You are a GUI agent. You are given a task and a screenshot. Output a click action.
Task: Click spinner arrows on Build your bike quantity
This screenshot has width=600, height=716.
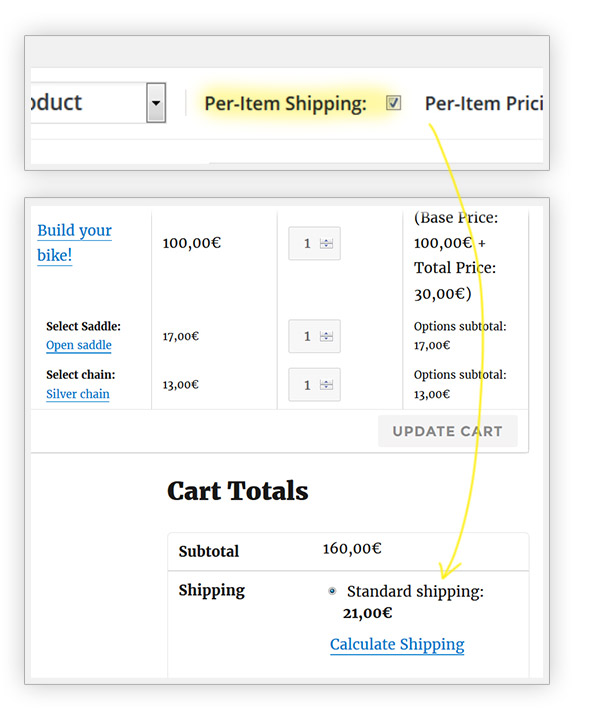[x=326, y=243]
